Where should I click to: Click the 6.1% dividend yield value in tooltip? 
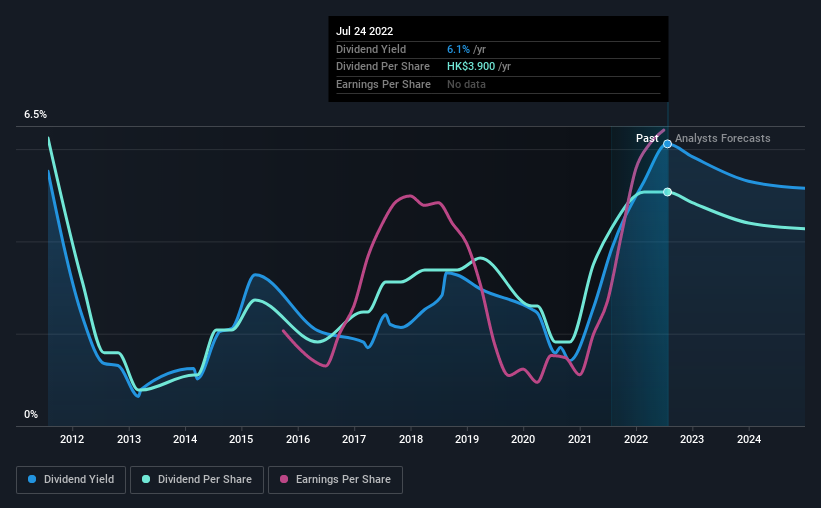458,49
